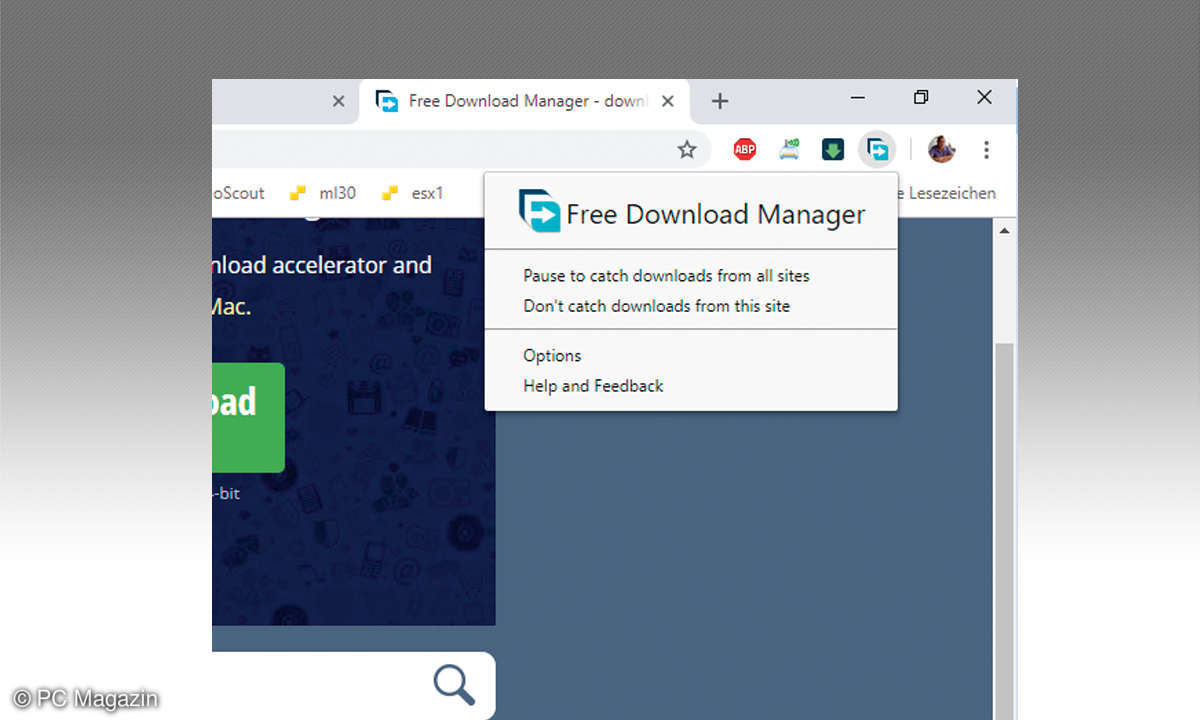
Task: Open Options in the extension popup
Action: tap(552, 355)
